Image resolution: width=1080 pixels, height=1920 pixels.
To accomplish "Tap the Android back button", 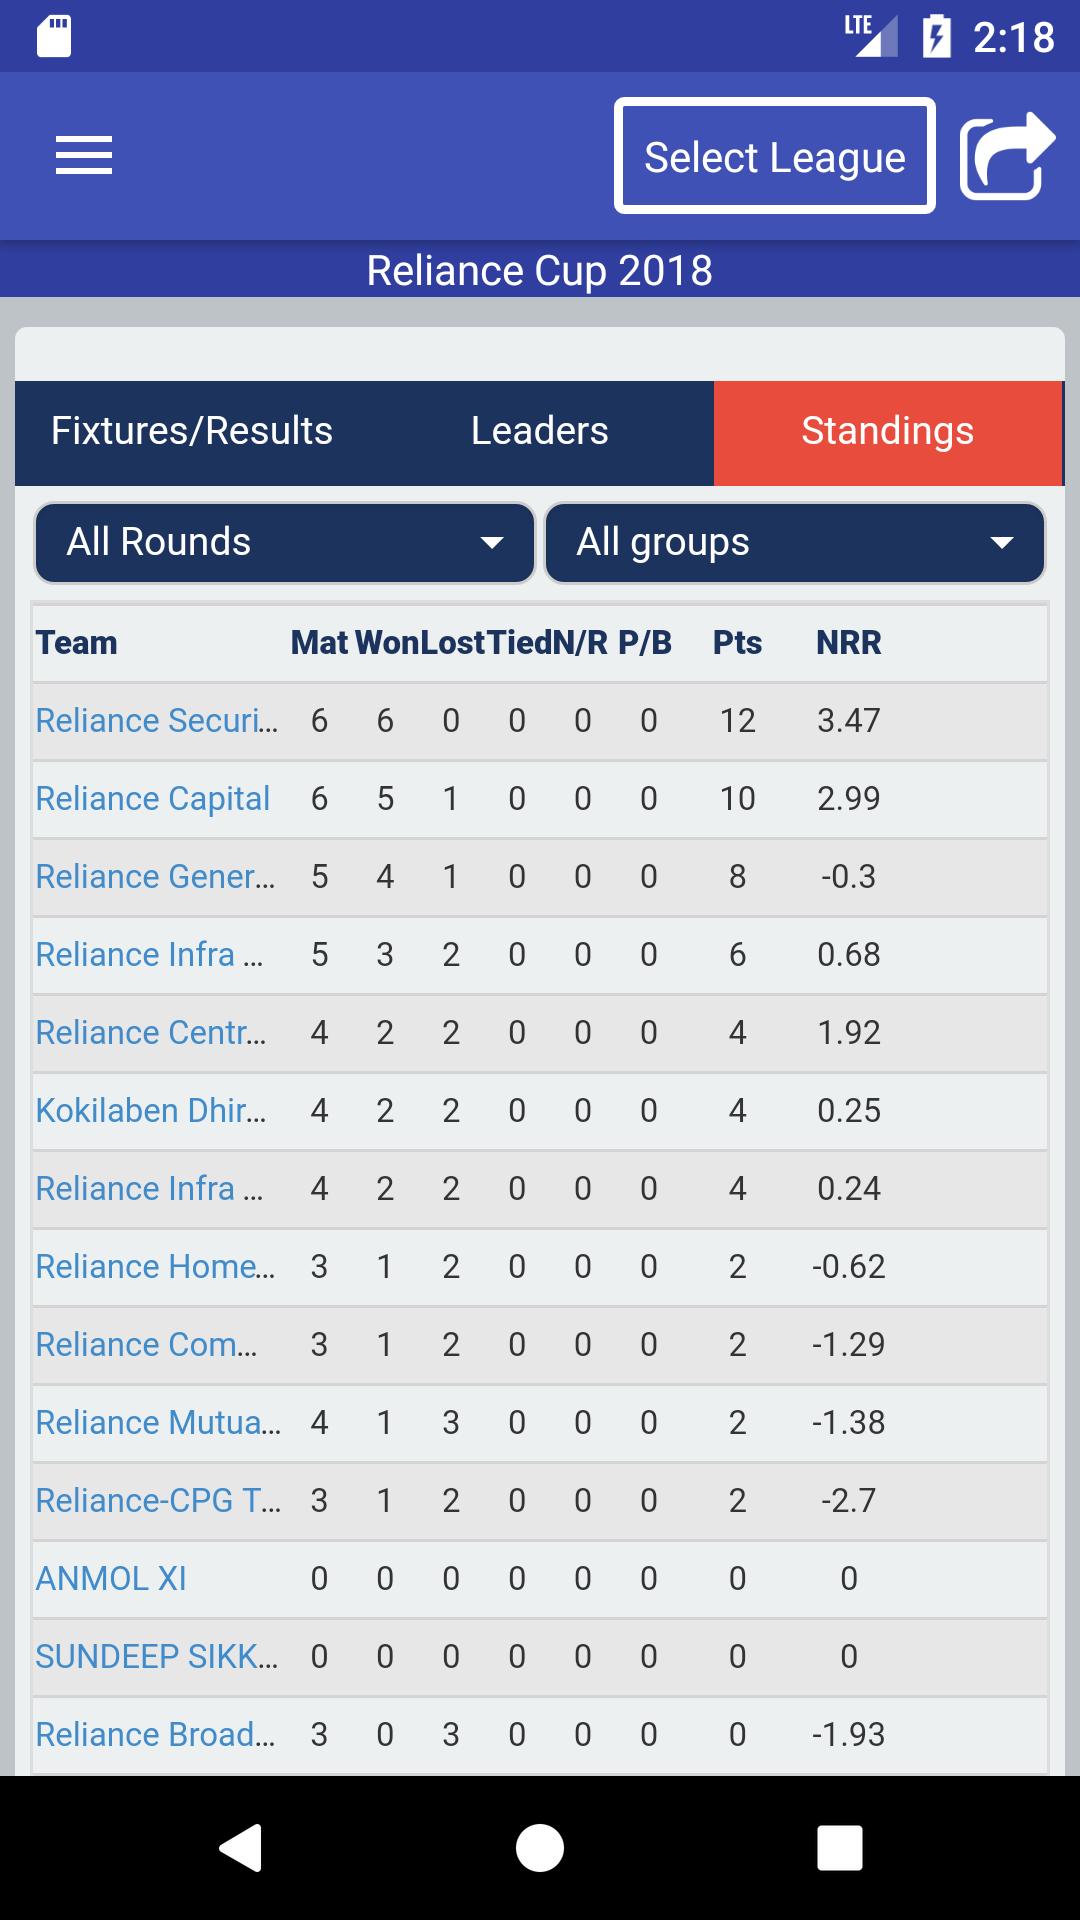I will (240, 1847).
